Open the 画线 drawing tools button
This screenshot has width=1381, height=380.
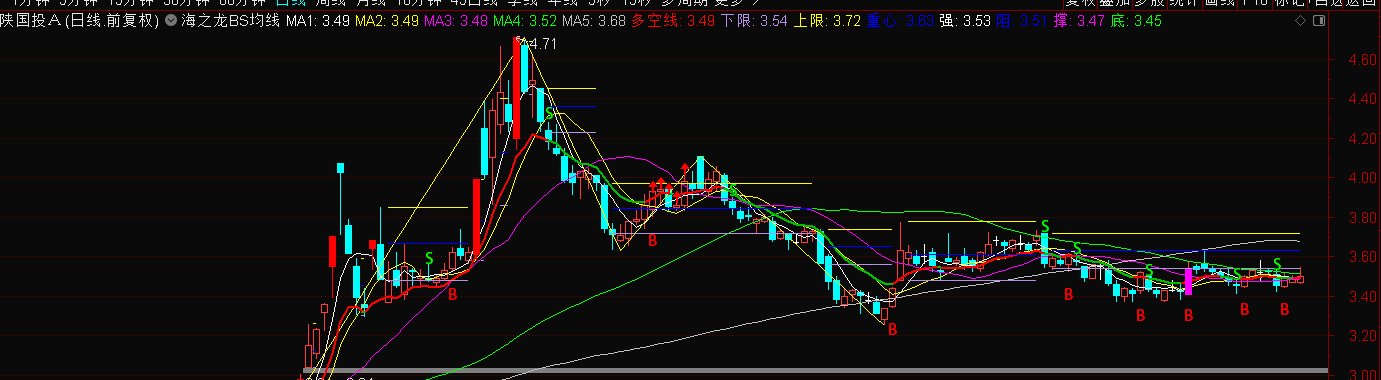(x=1220, y=4)
